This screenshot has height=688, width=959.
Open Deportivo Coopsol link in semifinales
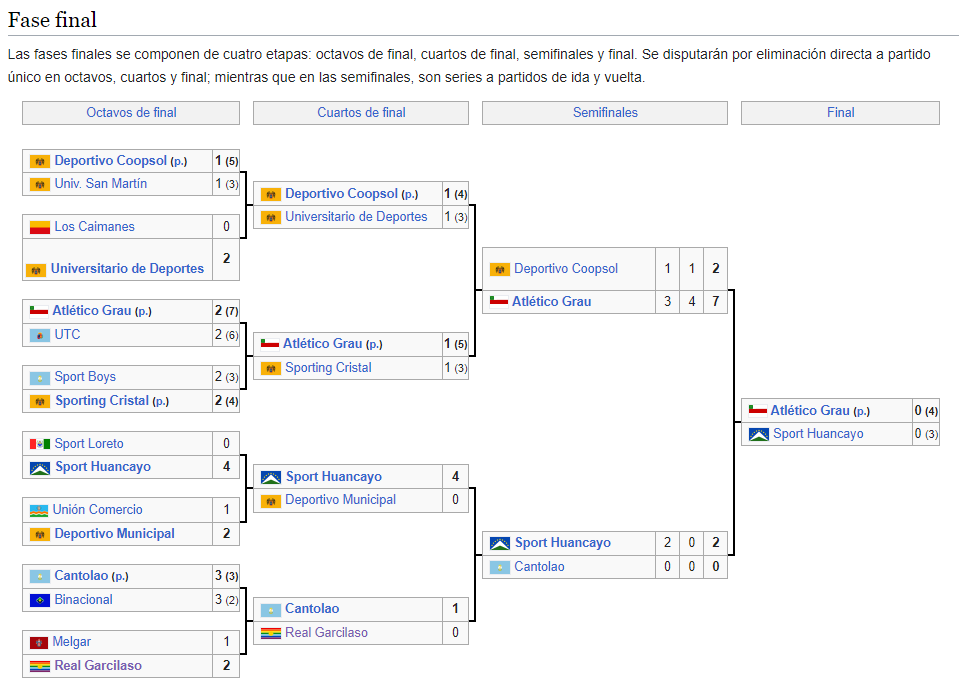566,268
